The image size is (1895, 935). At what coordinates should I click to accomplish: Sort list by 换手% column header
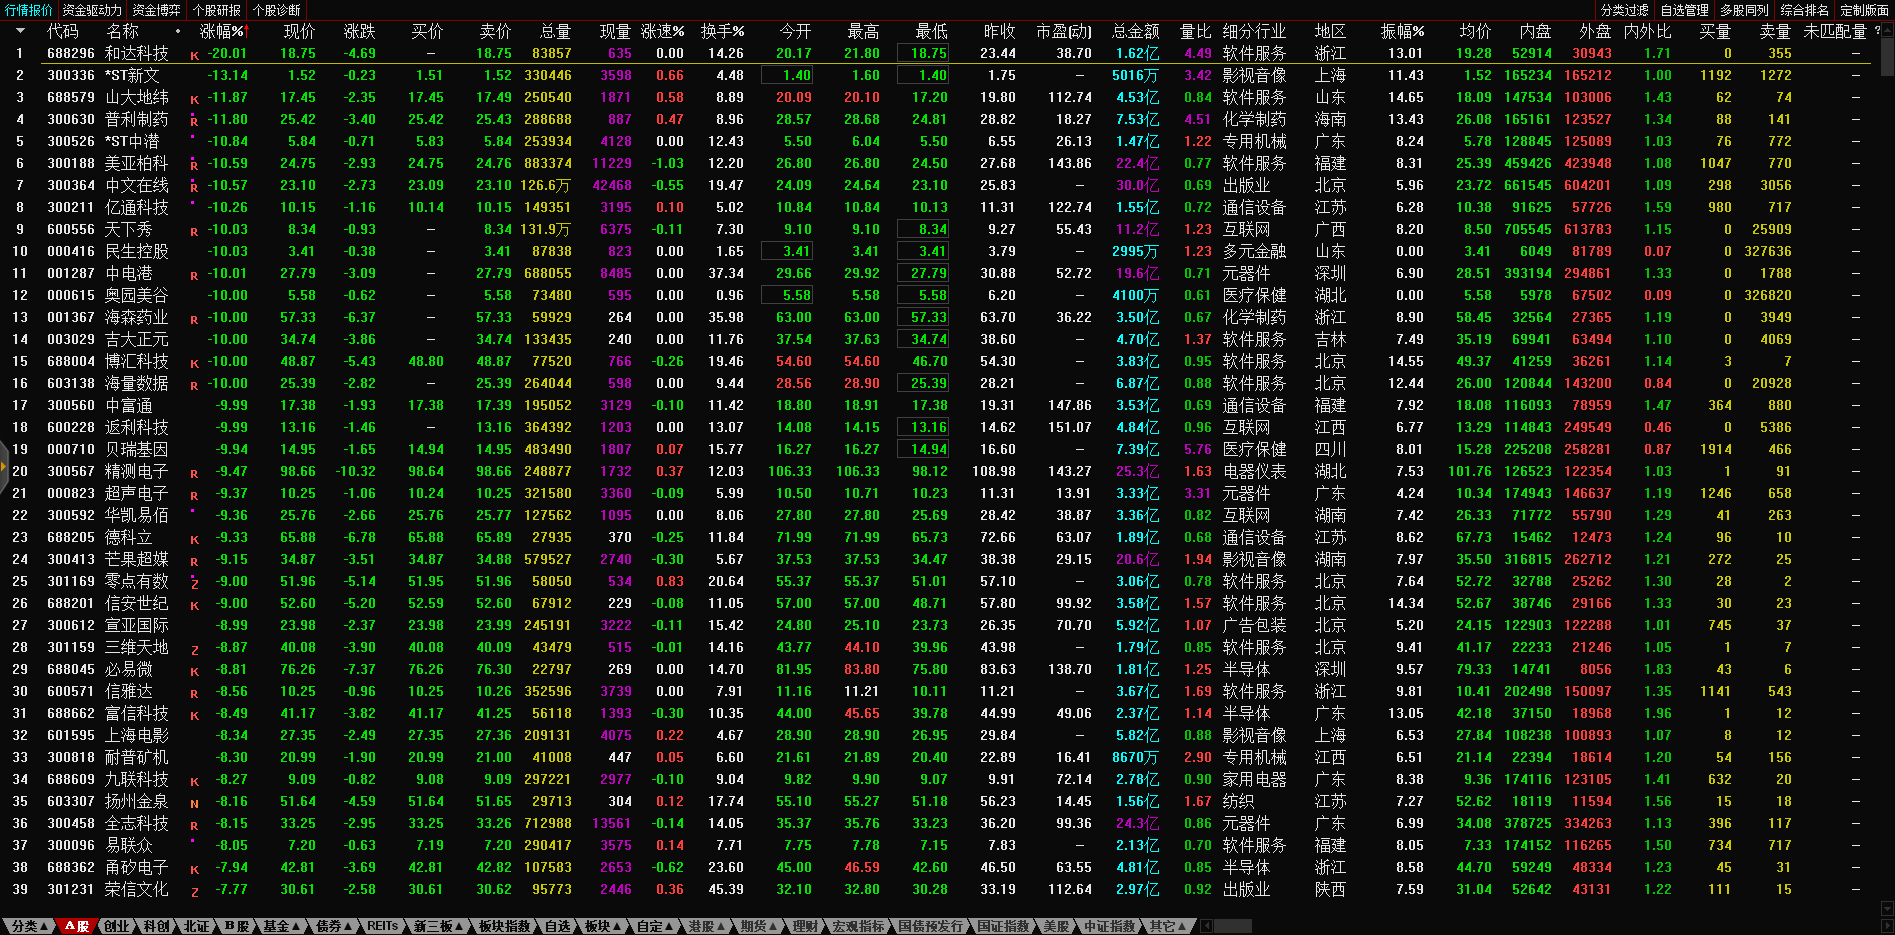tap(721, 31)
